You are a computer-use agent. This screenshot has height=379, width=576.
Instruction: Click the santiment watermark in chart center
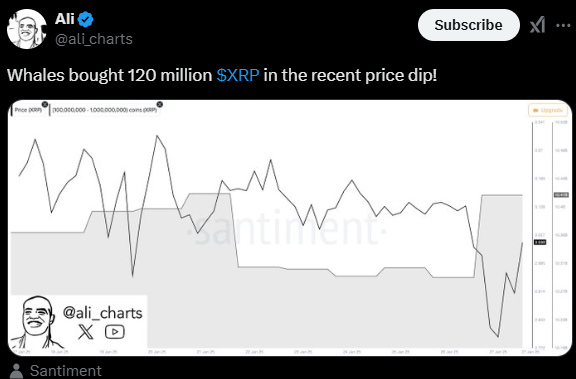(x=287, y=230)
